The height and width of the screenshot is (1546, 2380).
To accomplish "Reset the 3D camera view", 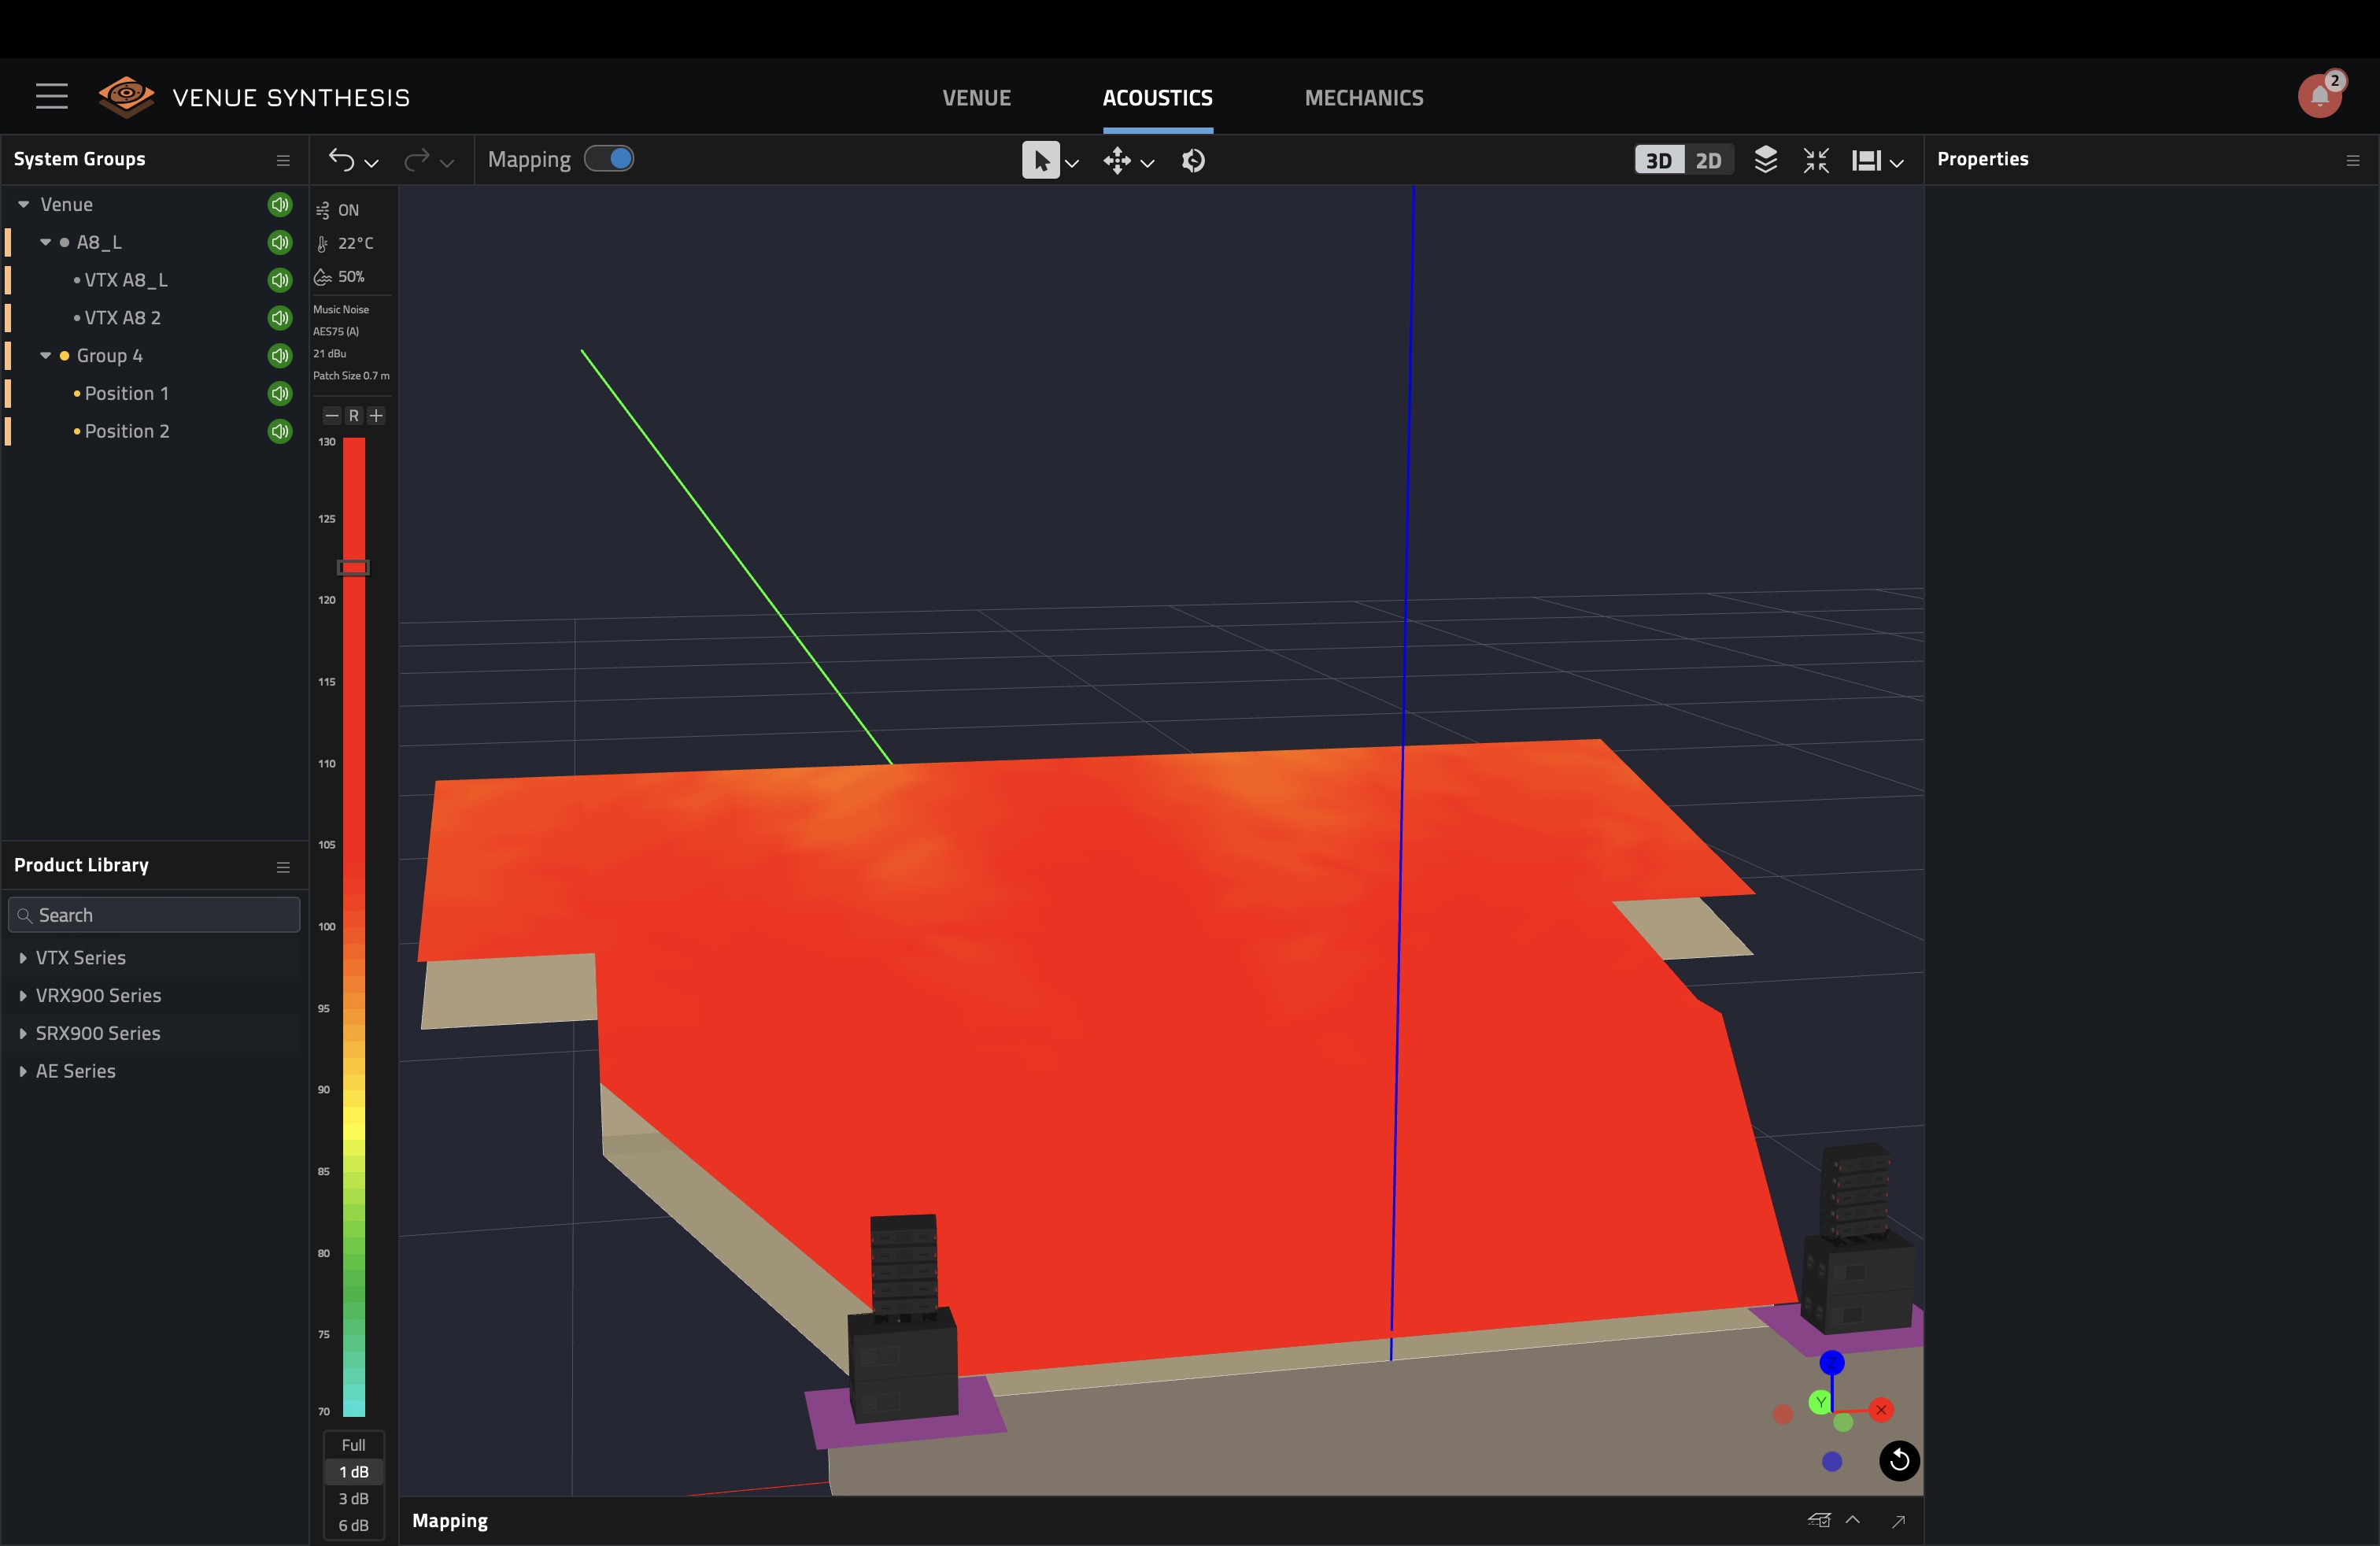I will (1899, 1461).
